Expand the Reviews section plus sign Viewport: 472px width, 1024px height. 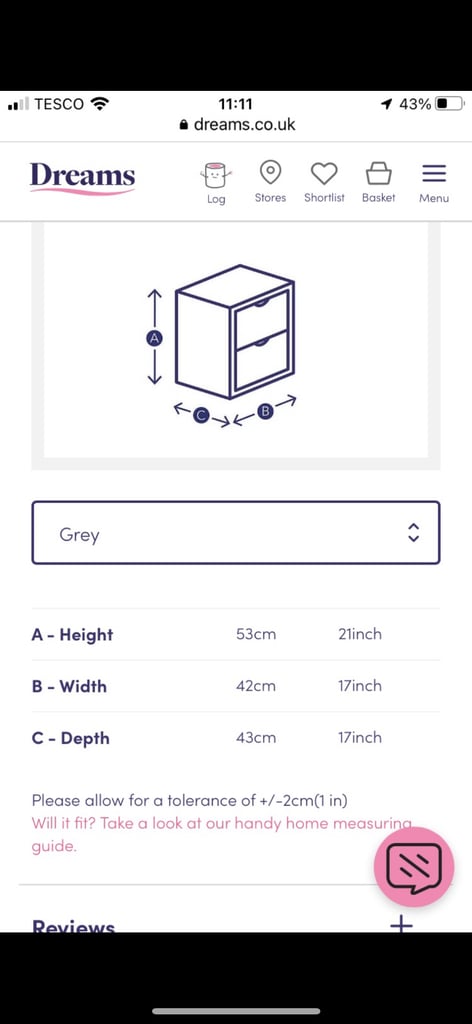401,923
